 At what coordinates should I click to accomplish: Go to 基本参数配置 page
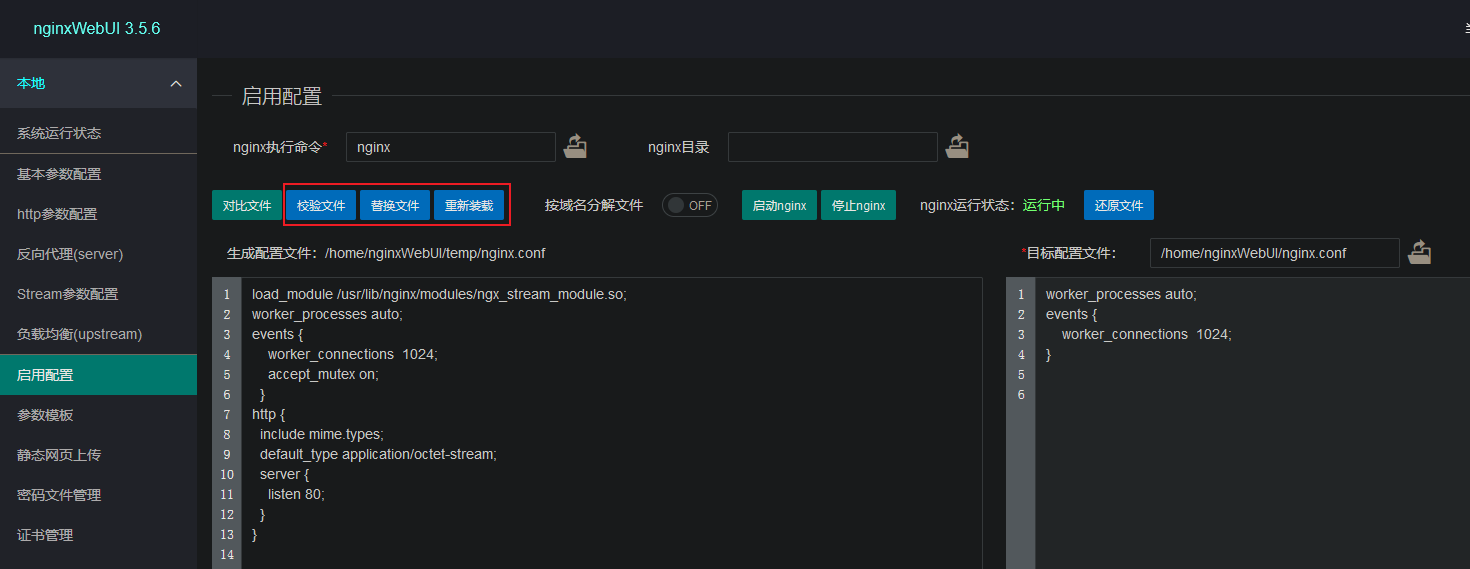point(59,174)
